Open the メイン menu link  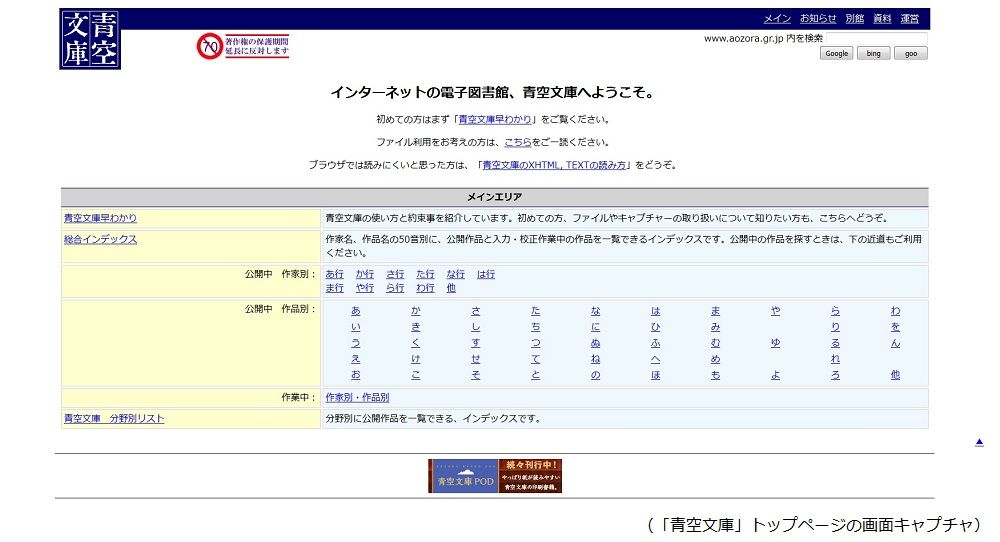777,18
